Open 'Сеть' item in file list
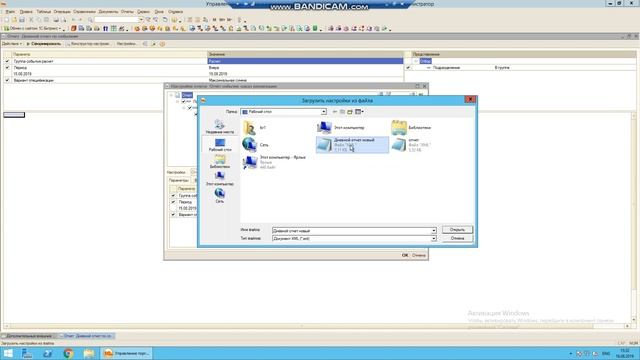The width and height of the screenshot is (640, 360). [x=256, y=144]
